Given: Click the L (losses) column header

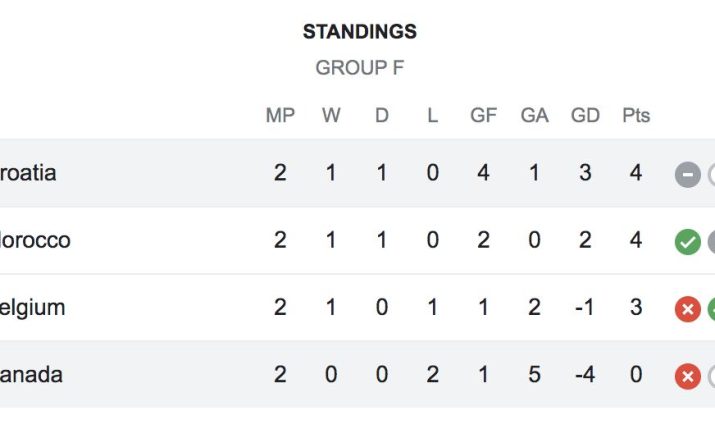Looking at the screenshot, I should coord(432,115).
